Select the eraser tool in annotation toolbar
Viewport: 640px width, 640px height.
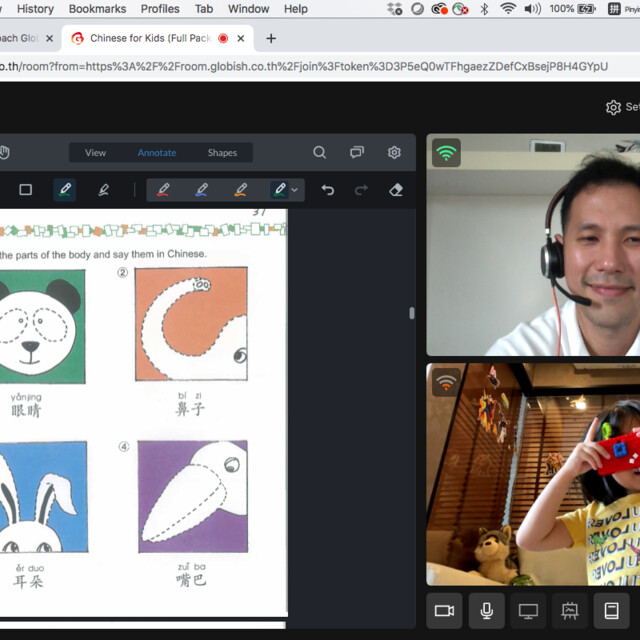click(395, 190)
